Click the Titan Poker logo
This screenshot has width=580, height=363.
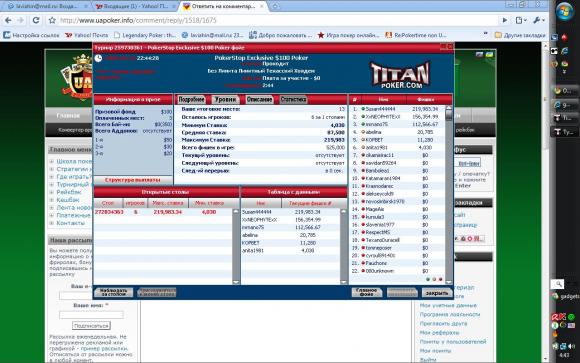(401, 75)
